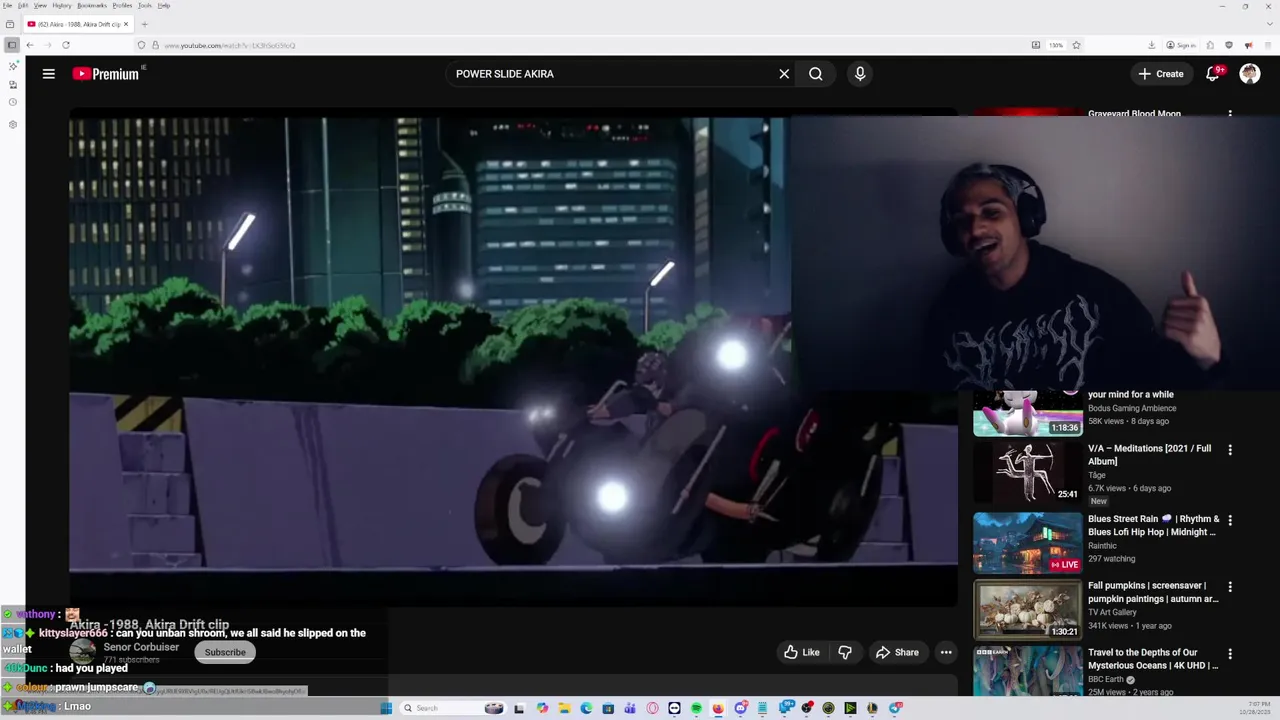Reset the 130% zoom level indicator
Image resolution: width=1280 pixels, height=720 pixels.
[x=1056, y=45]
